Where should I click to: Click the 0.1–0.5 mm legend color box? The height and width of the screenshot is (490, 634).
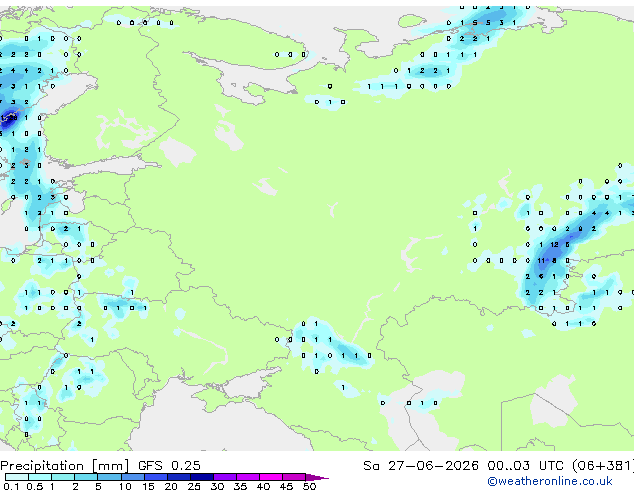tap(17, 477)
